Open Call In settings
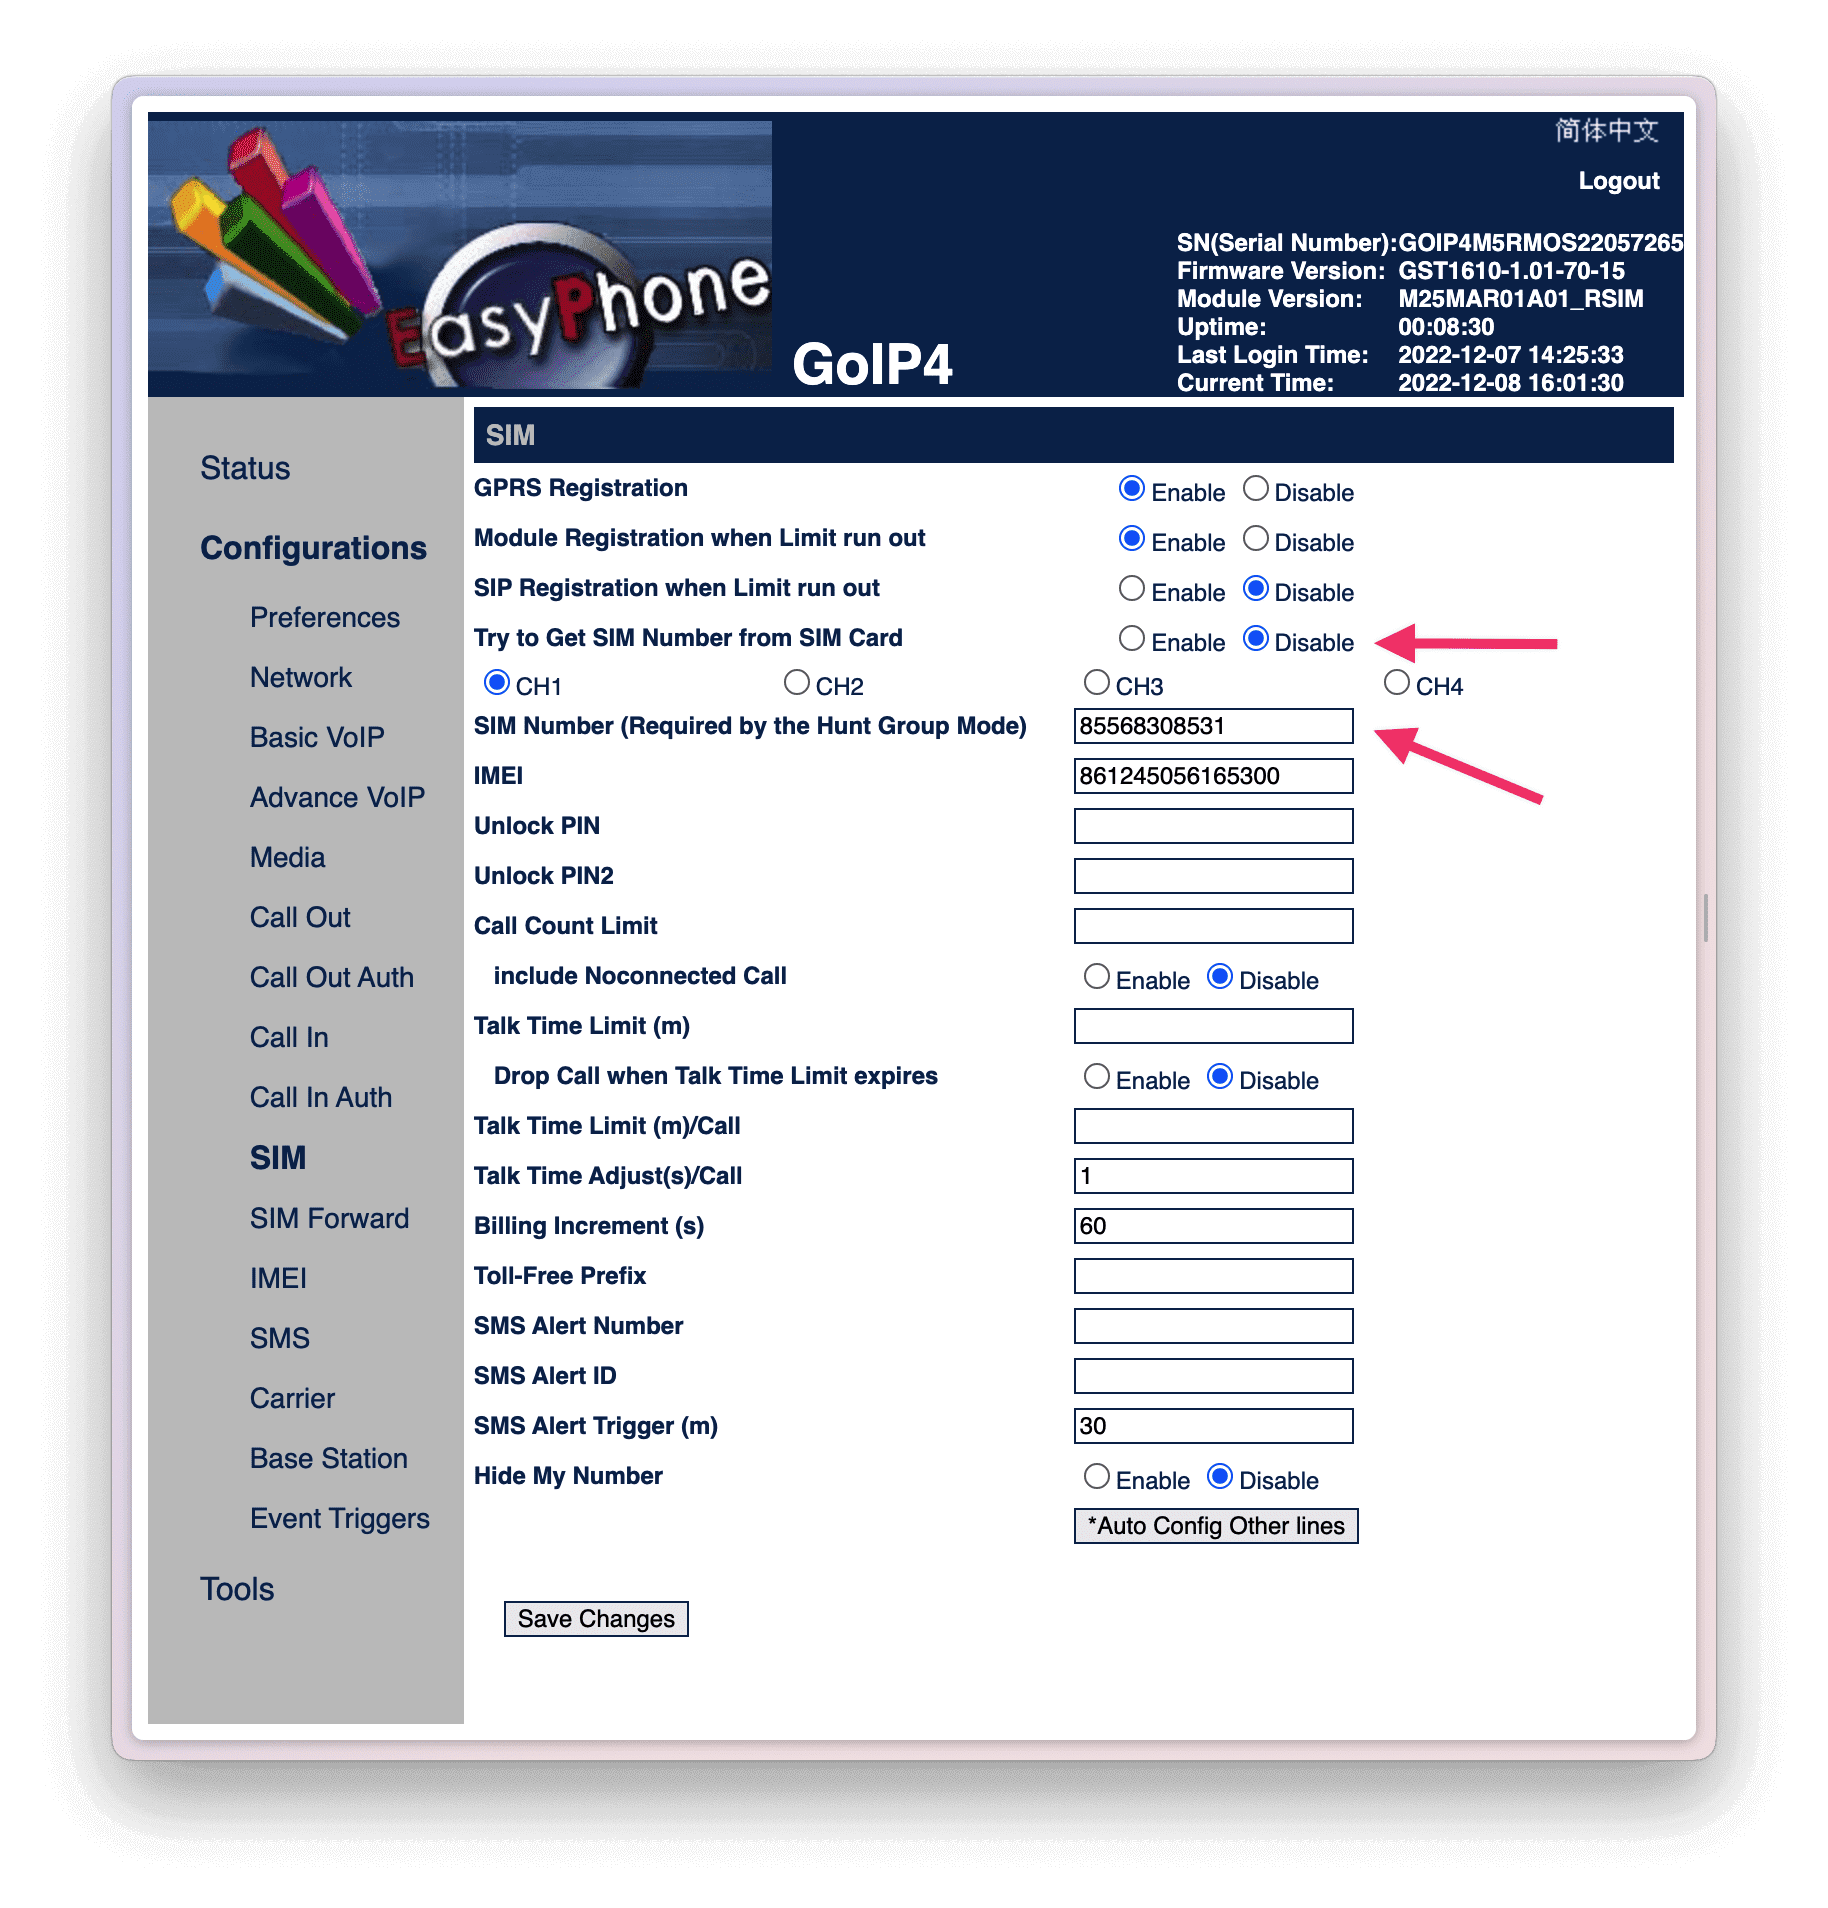The image size is (1828, 1908). (289, 1038)
